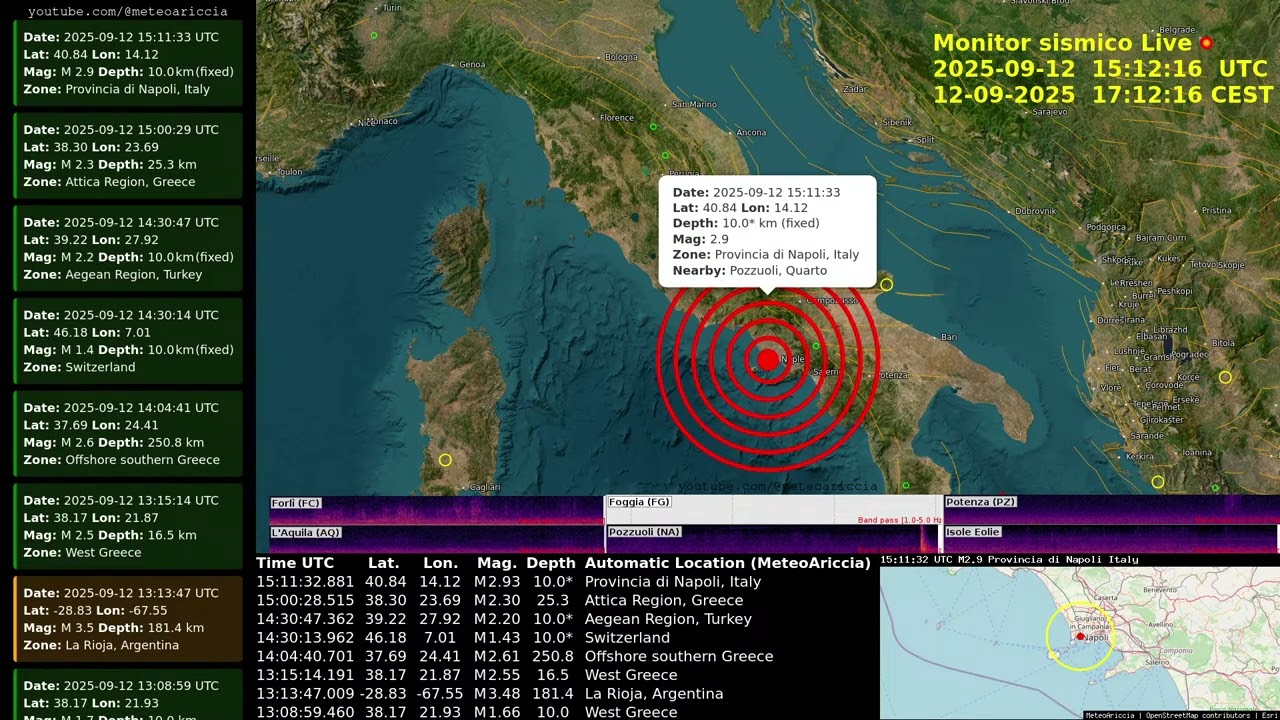
Task: Click the yellow quake circle near Kerkira
Action: click(x=1158, y=482)
